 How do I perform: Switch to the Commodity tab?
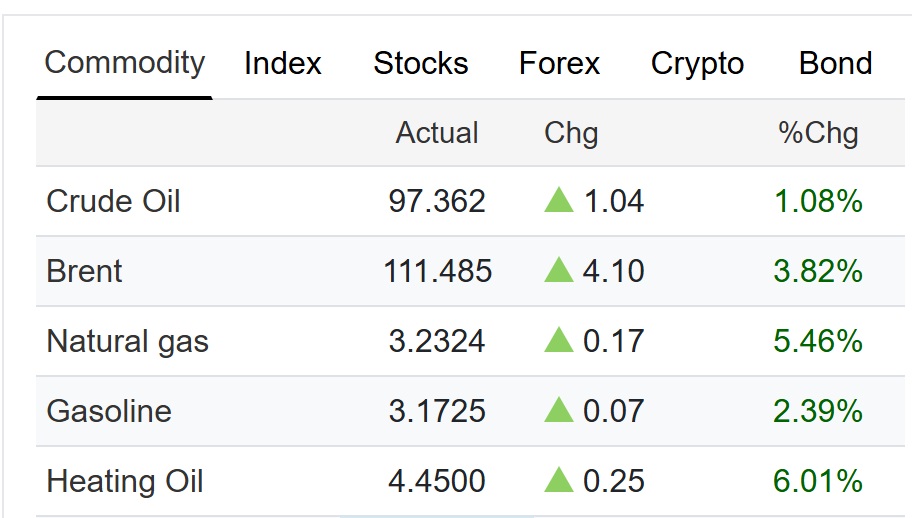point(124,63)
